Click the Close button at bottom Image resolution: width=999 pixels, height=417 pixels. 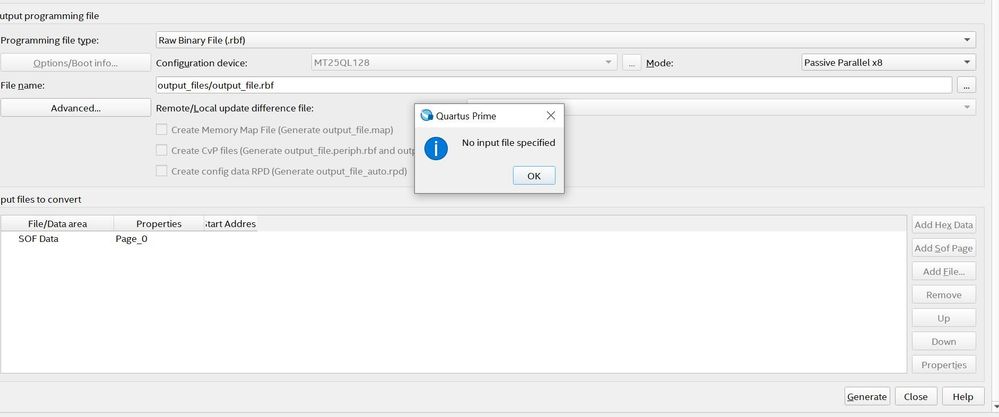pyautogui.click(x=916, y=397)
